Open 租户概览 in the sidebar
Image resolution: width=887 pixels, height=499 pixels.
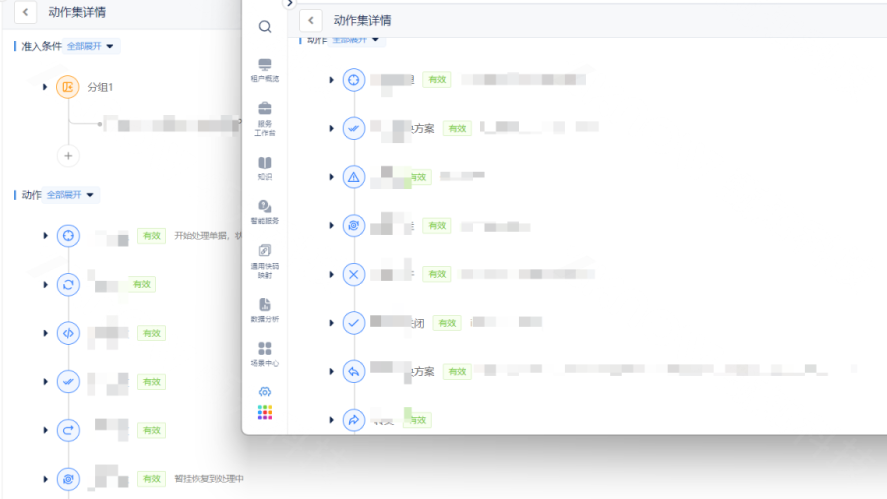point(264,68)
